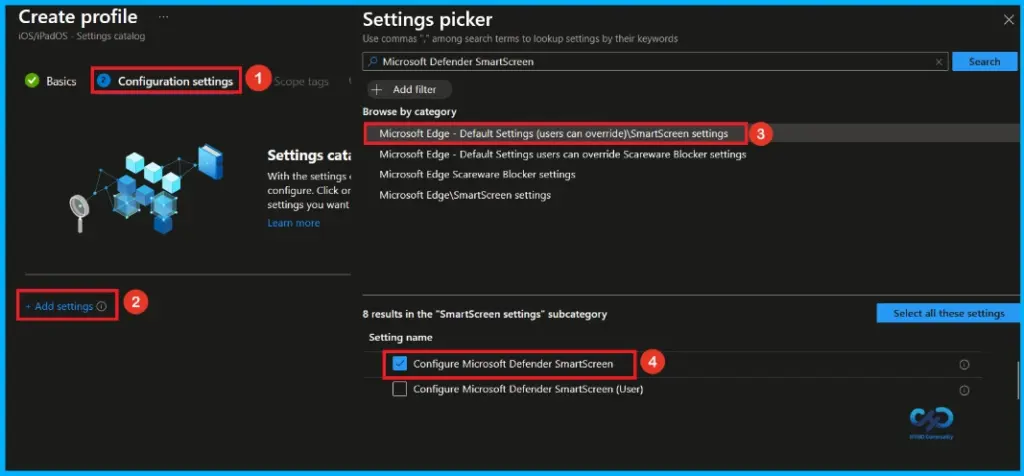Click the search magnifier icon in Settings picker
This screenshot has width=1024, height=476.
pos(373,62)
